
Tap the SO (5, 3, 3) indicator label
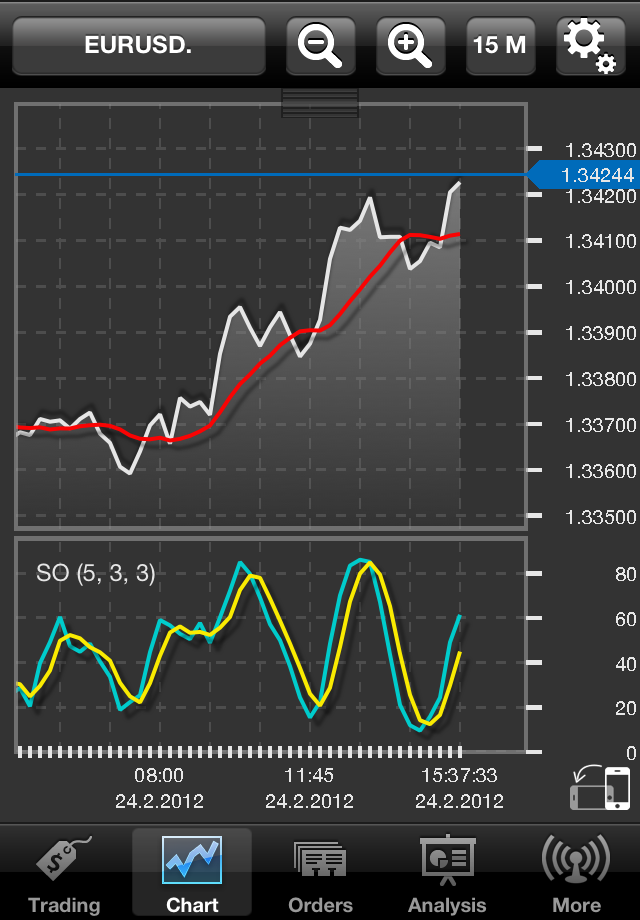[x=96, y=573]
